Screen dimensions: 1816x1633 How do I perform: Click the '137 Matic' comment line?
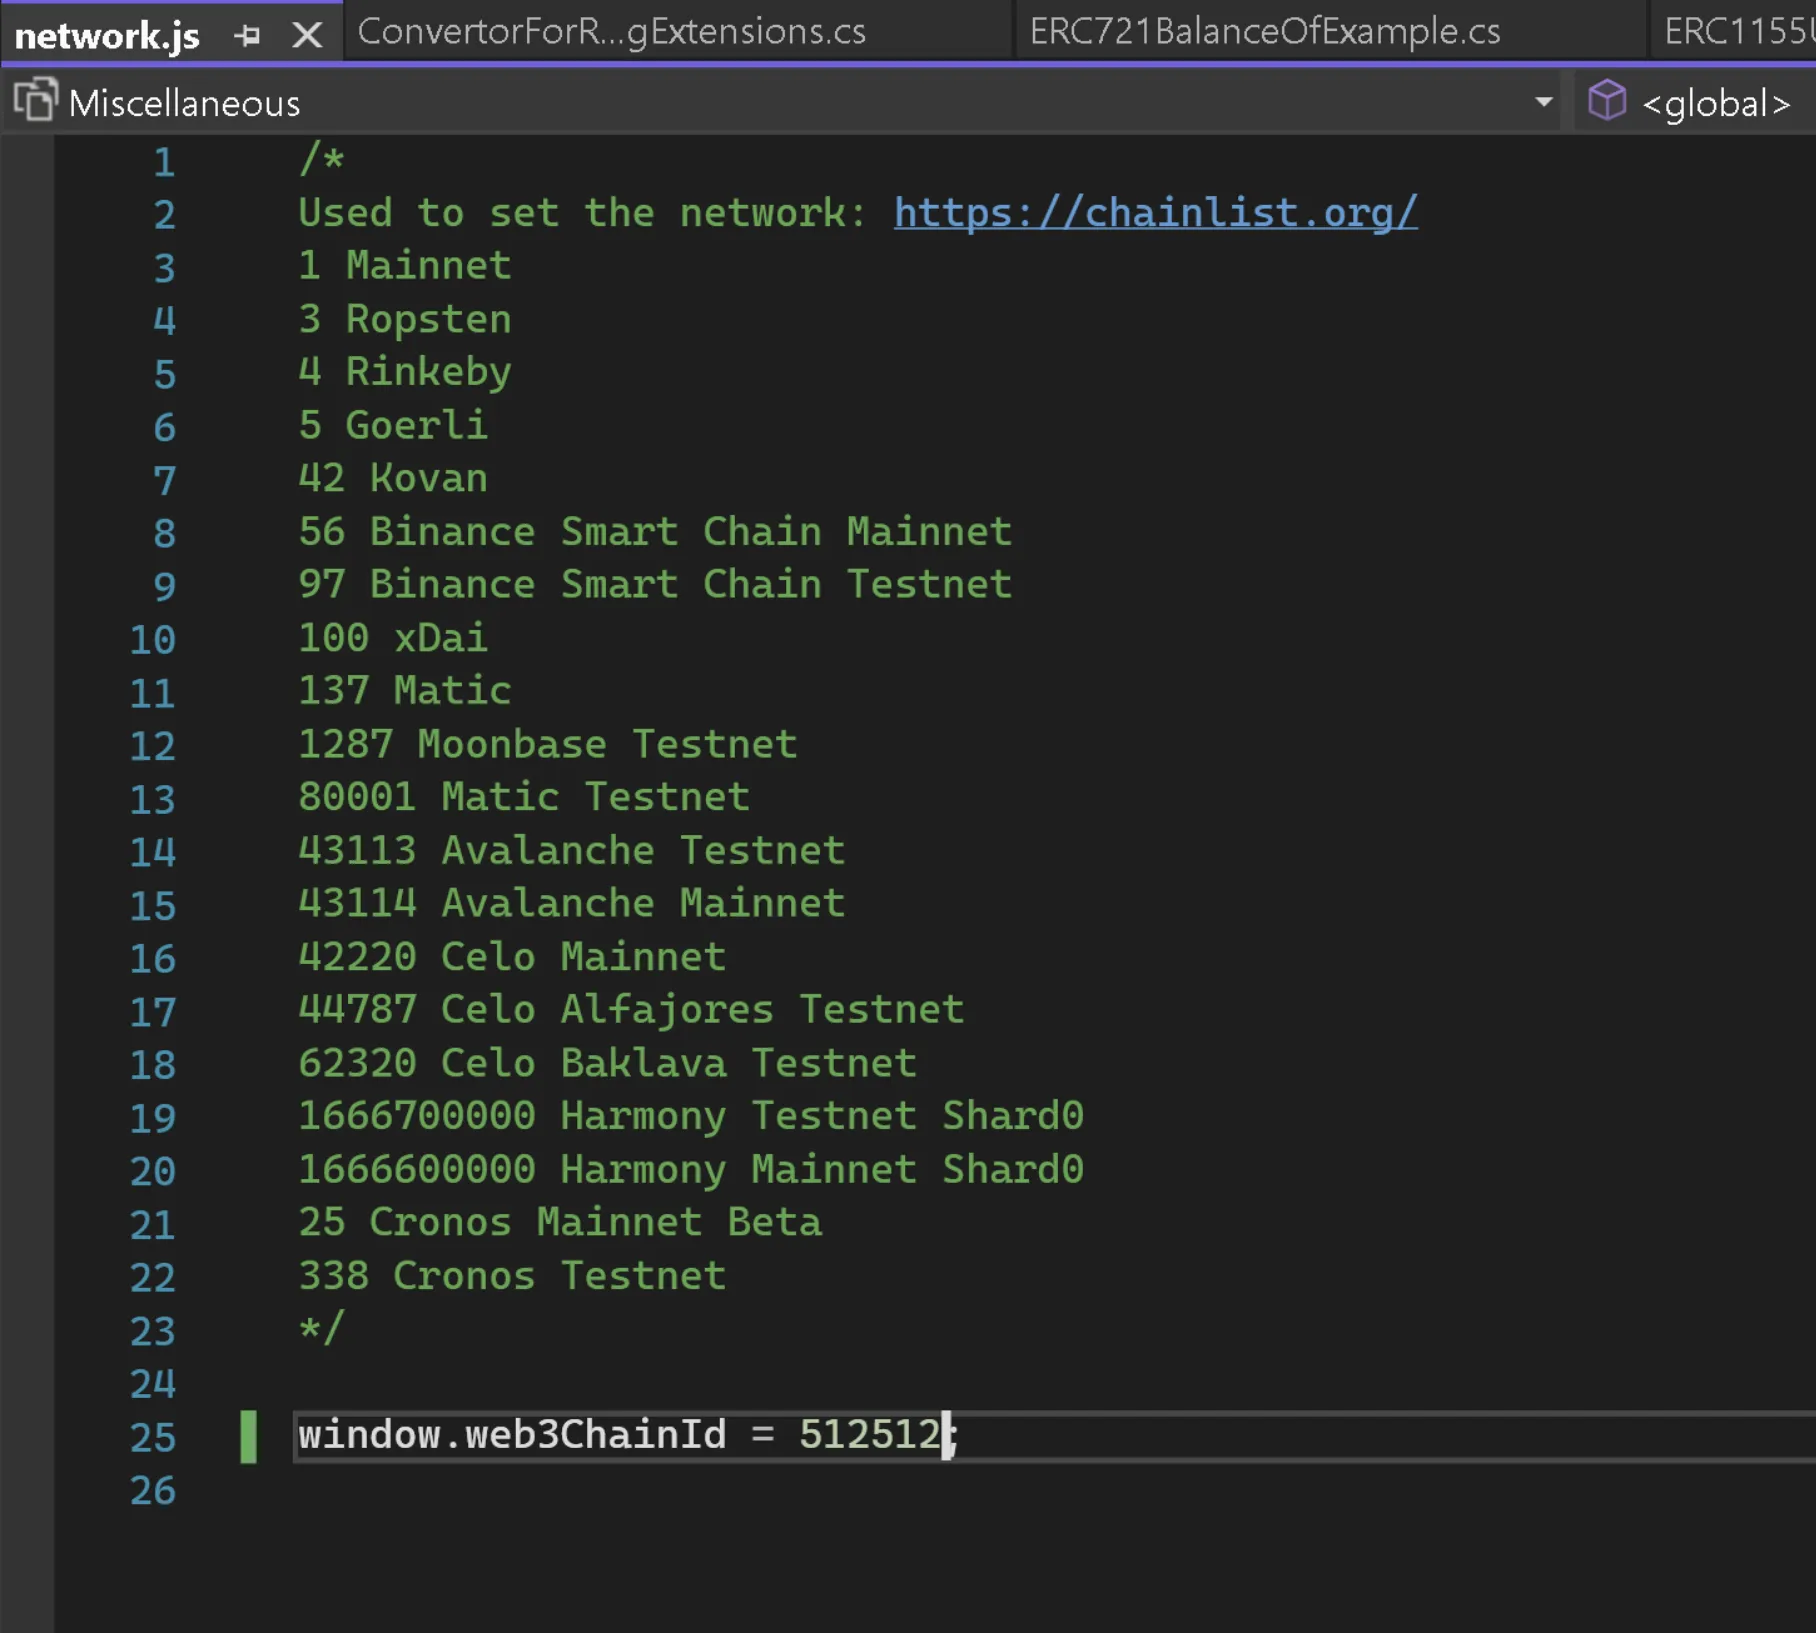pos(405,690)
